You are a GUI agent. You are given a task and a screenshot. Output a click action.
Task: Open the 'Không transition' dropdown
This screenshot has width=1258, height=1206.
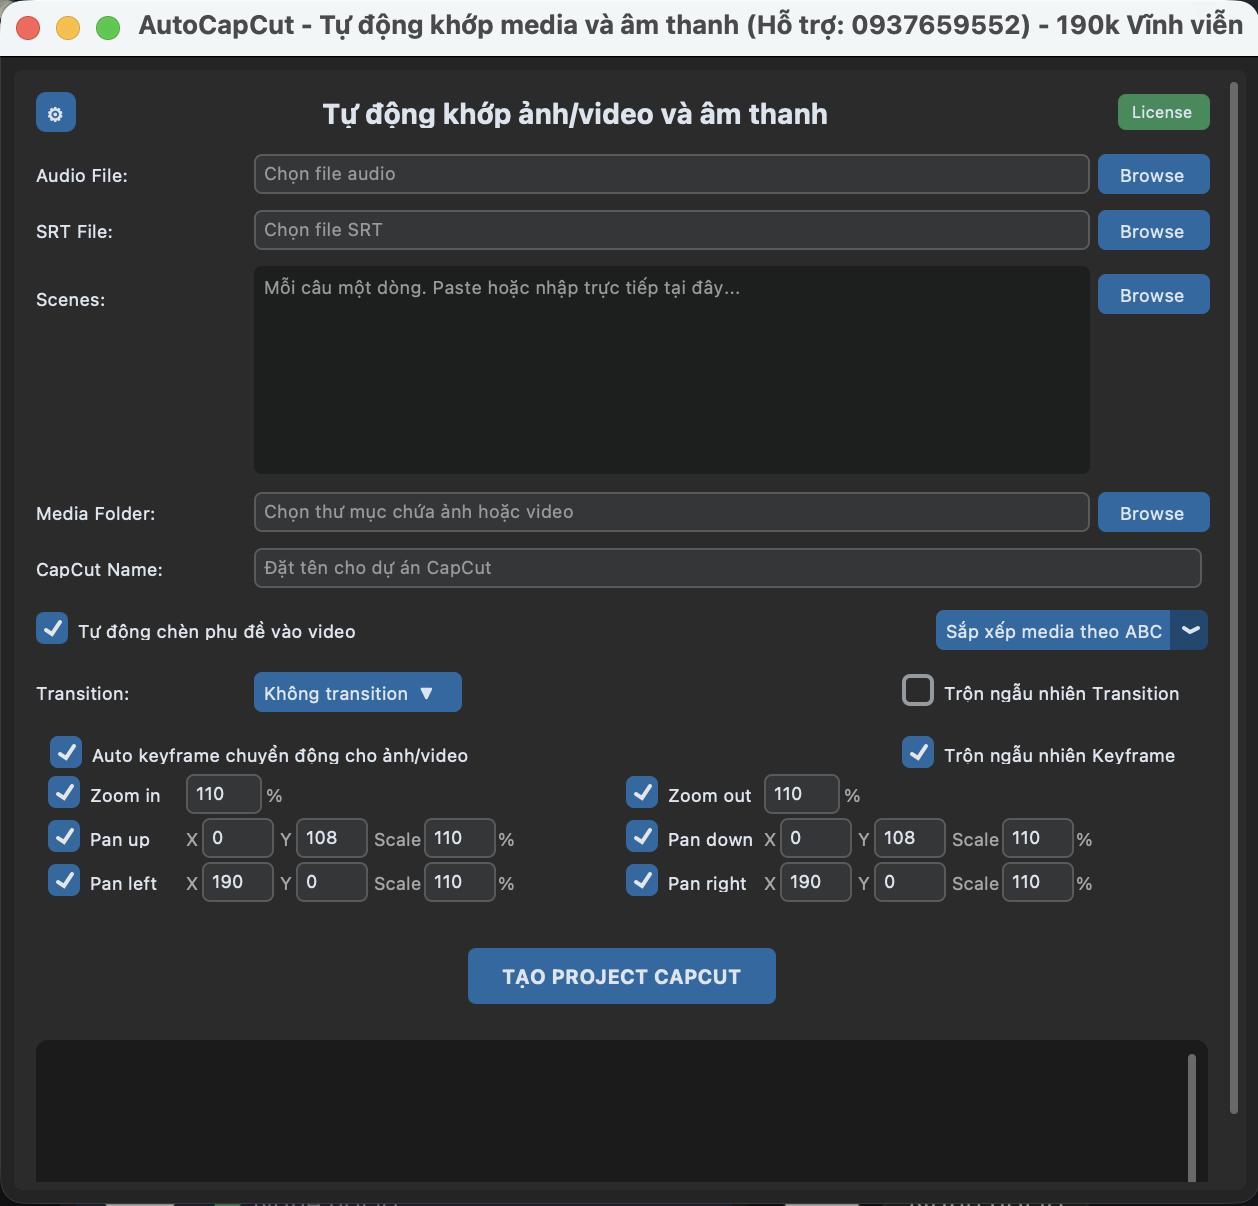click(x=357, y=693)
